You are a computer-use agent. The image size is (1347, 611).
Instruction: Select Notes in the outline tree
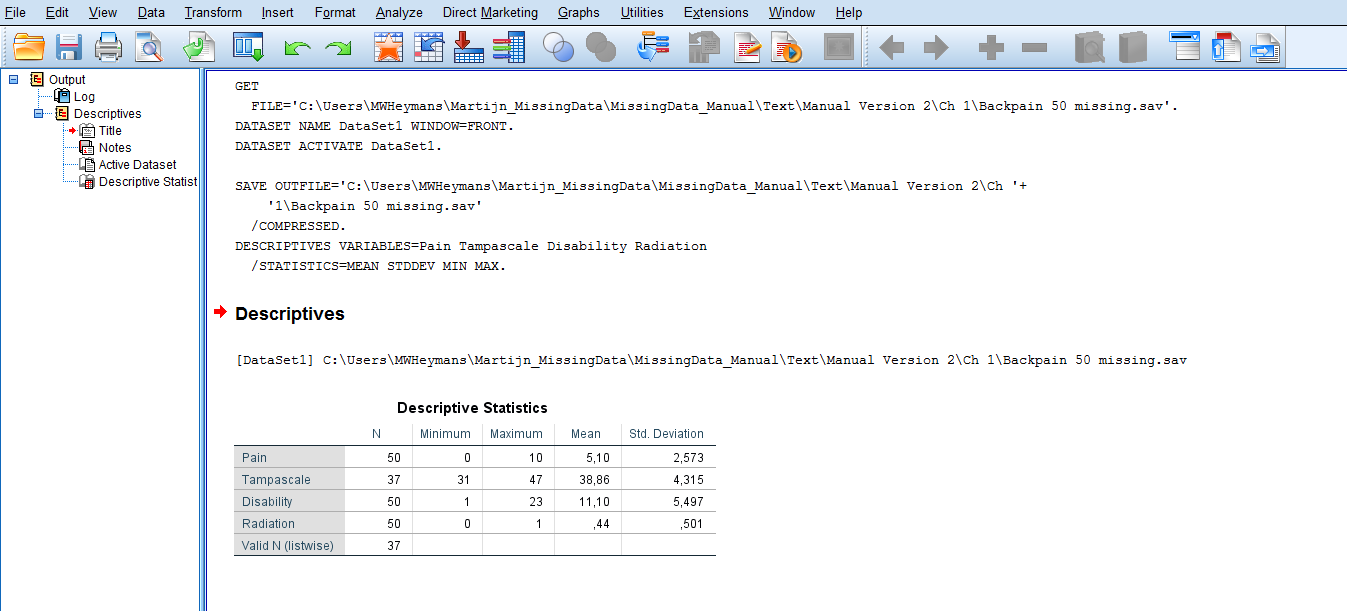coord(114,148)
